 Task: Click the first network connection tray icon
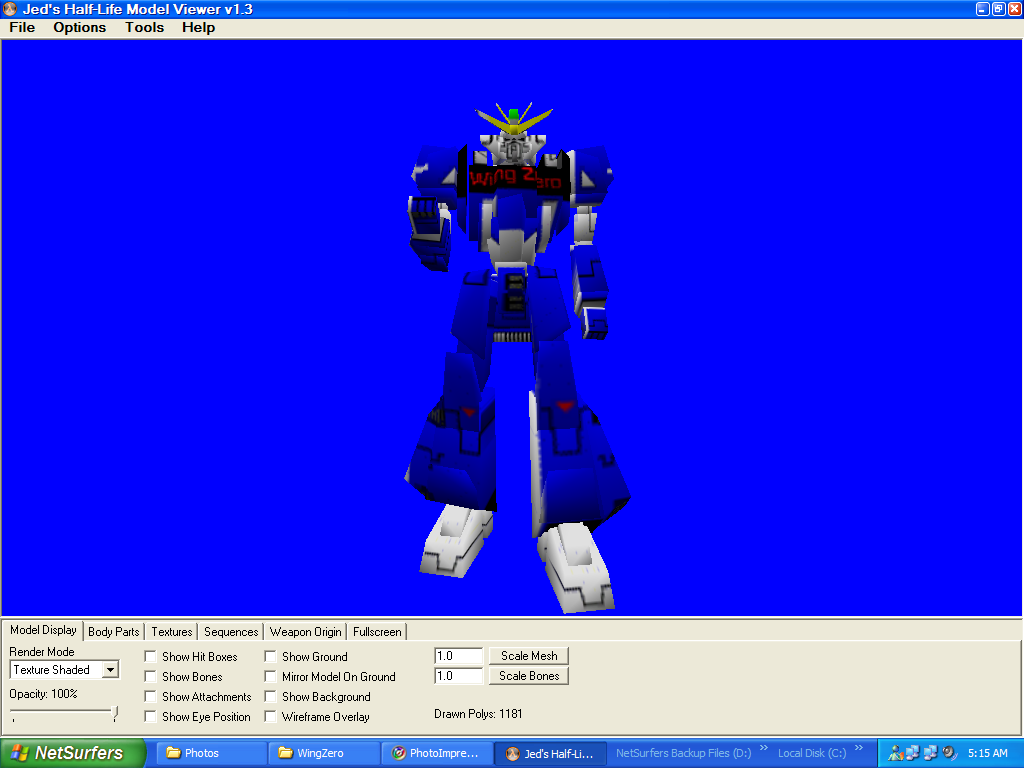(x=912, y=753)
